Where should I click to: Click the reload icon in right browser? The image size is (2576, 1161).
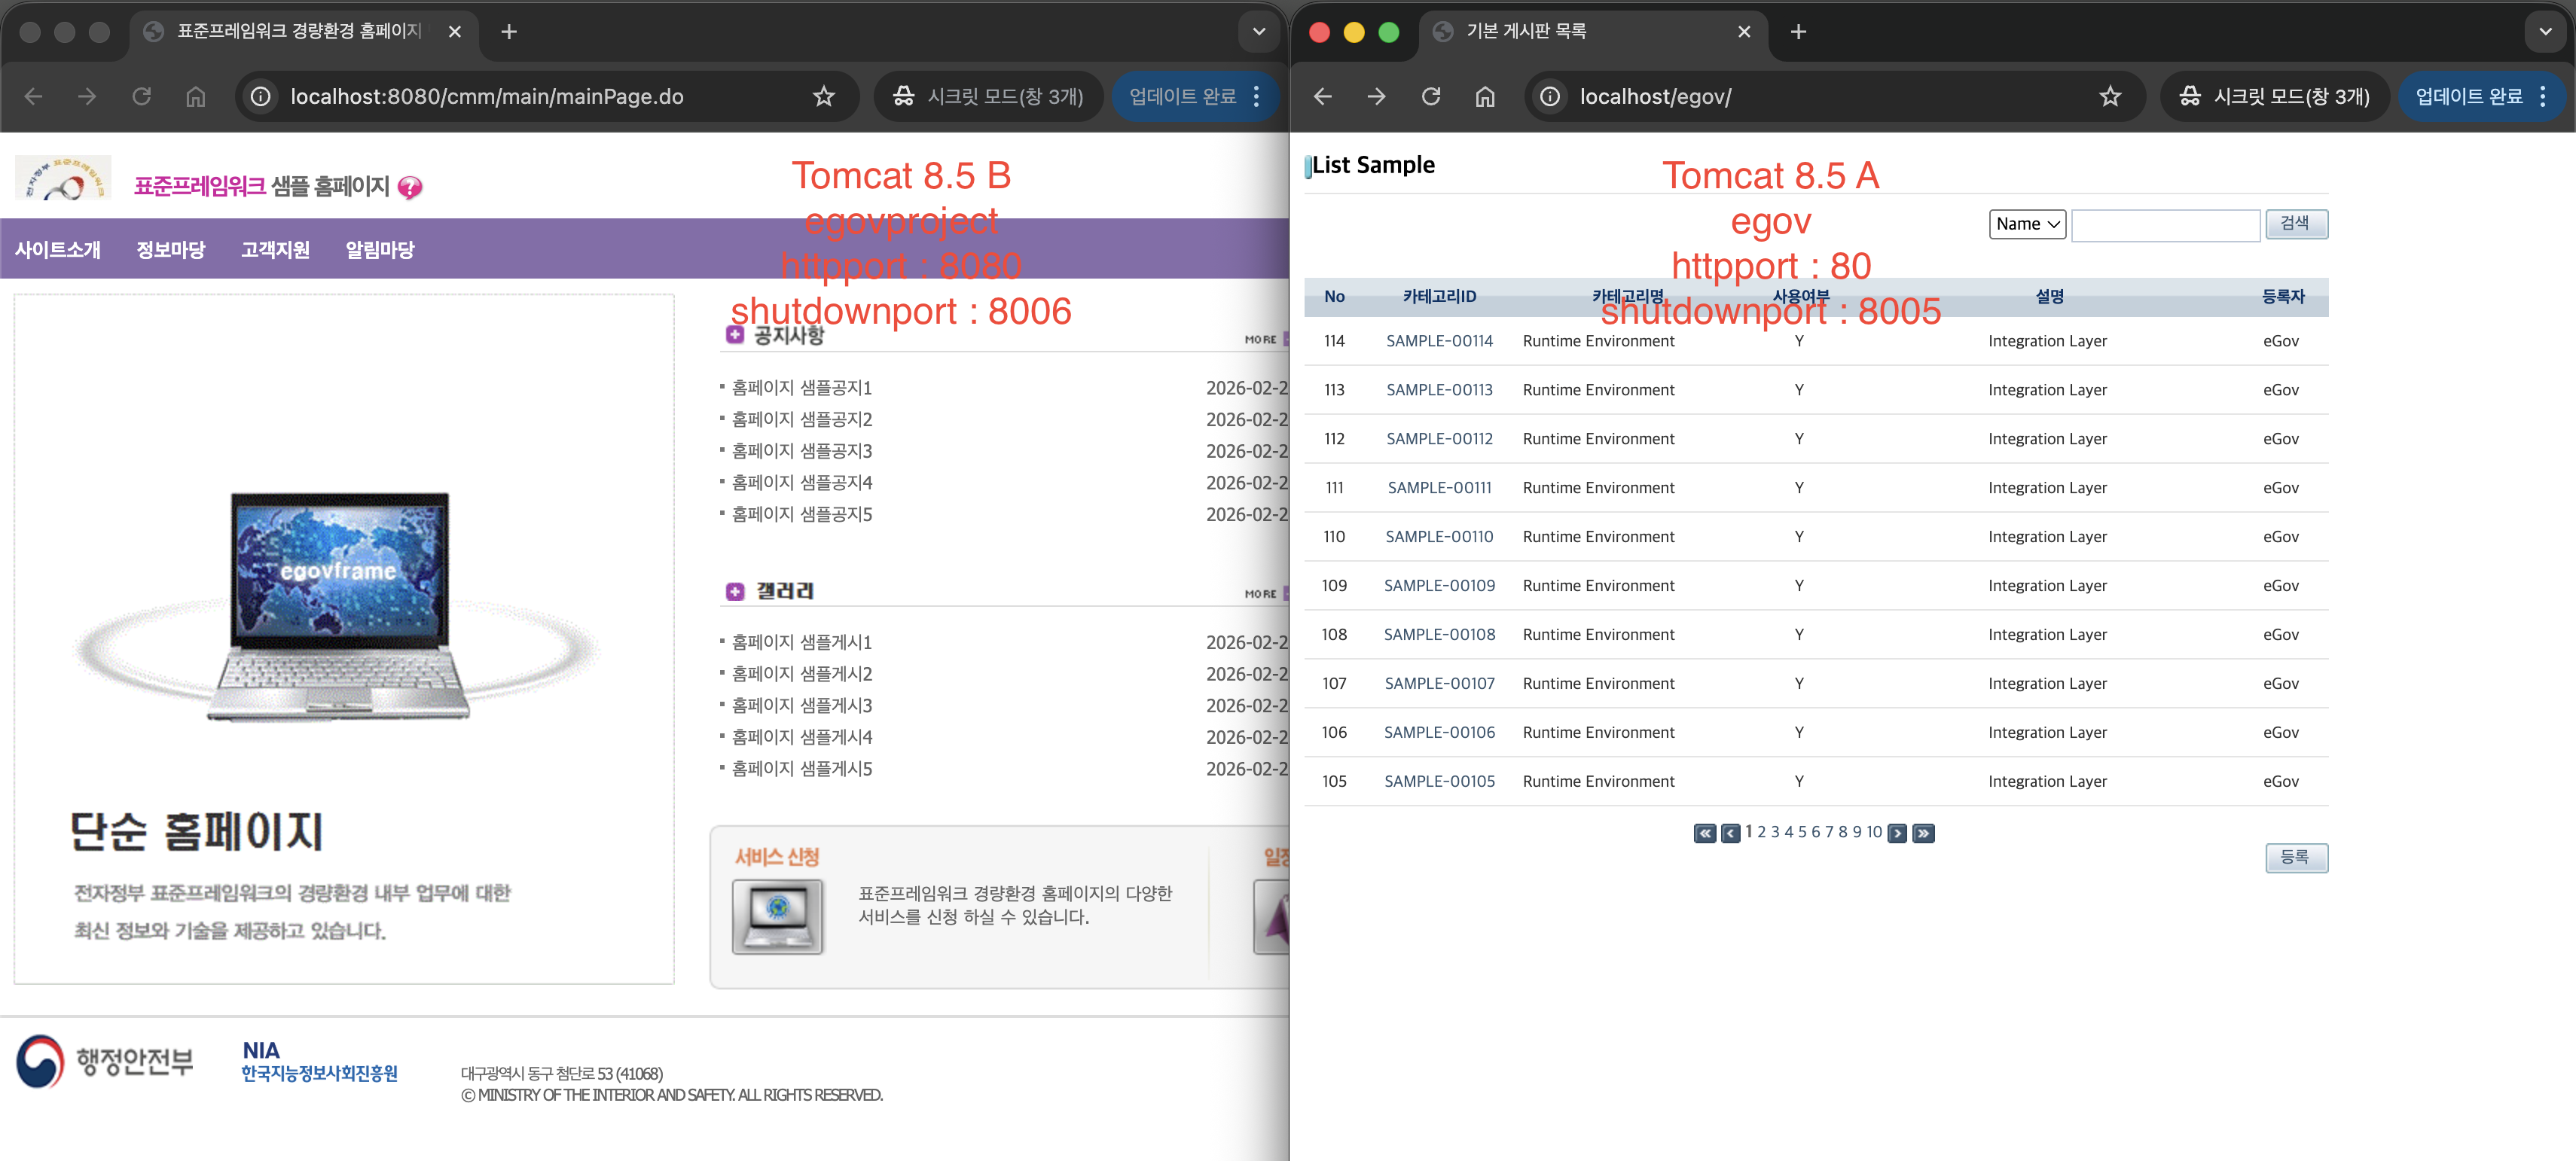pos(1430,96)
